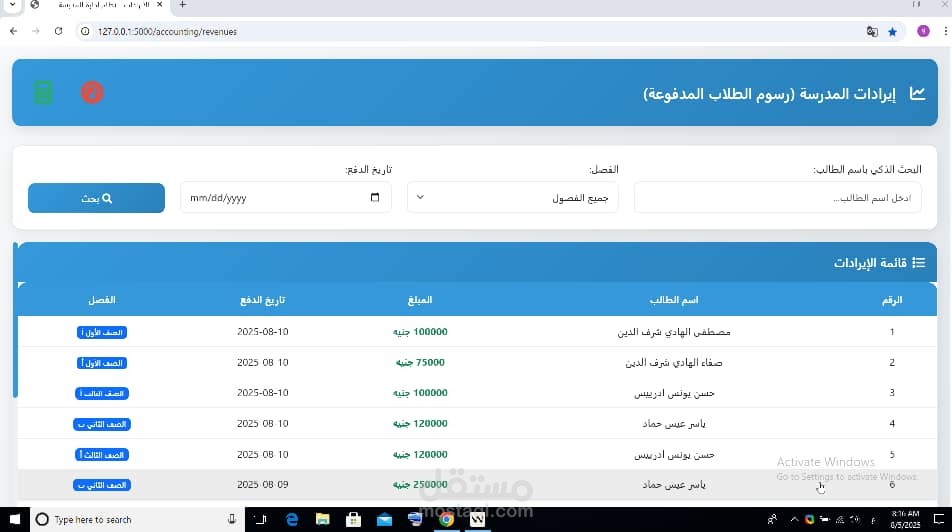Click the الصف الثالث badge in row 5

pyautogui.click(x=102, y=454)
